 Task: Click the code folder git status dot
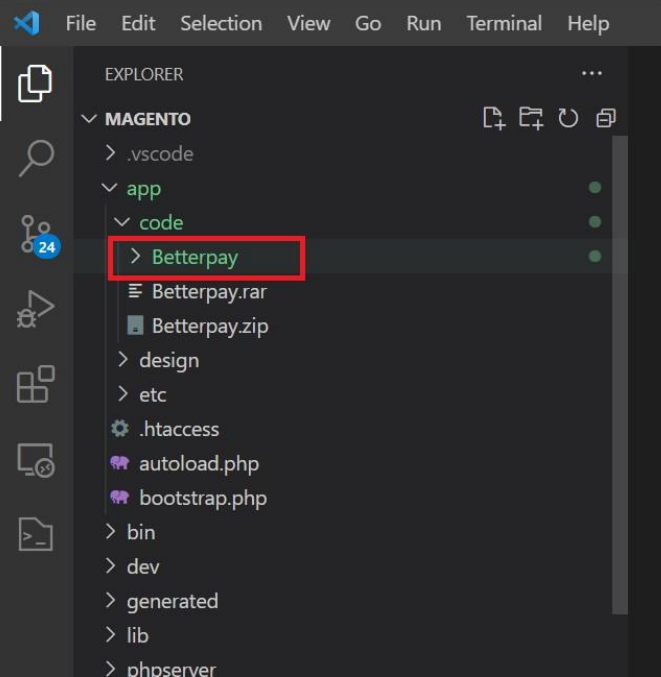point(595,222)
